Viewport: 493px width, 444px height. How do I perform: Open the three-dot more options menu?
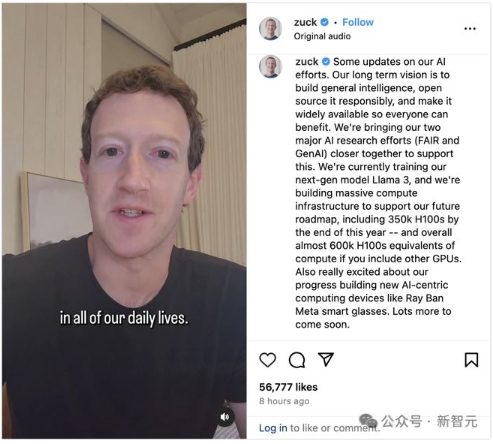(x=470, y=29)
